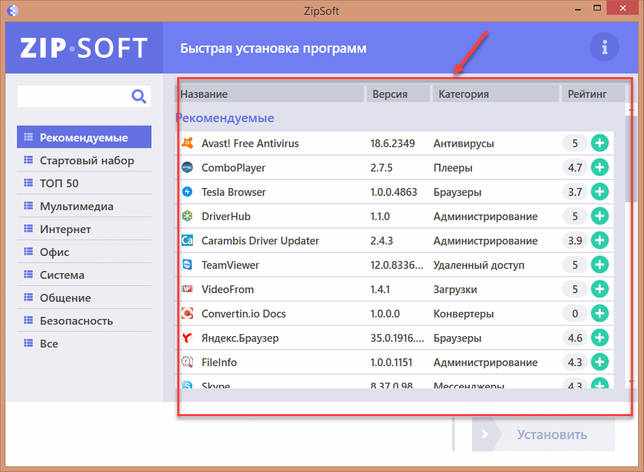This screenshot has width=644, height=472.
Task: Minimize the ZipSoft window
Action: 579,9
